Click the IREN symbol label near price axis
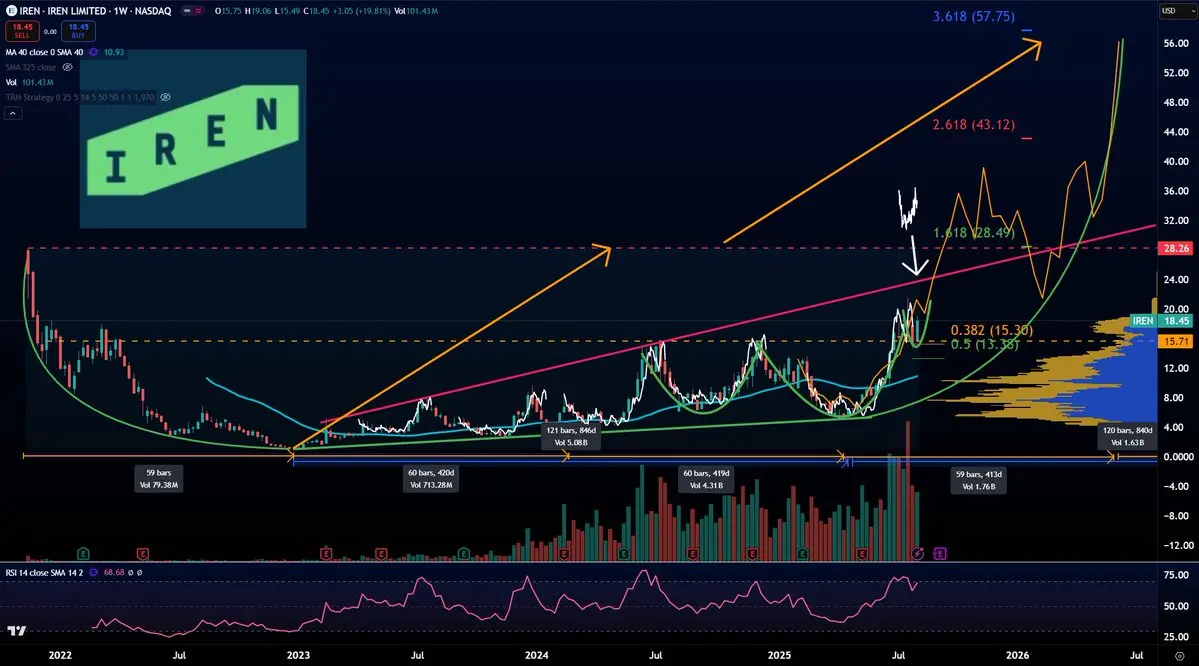 click(1142, 321)
